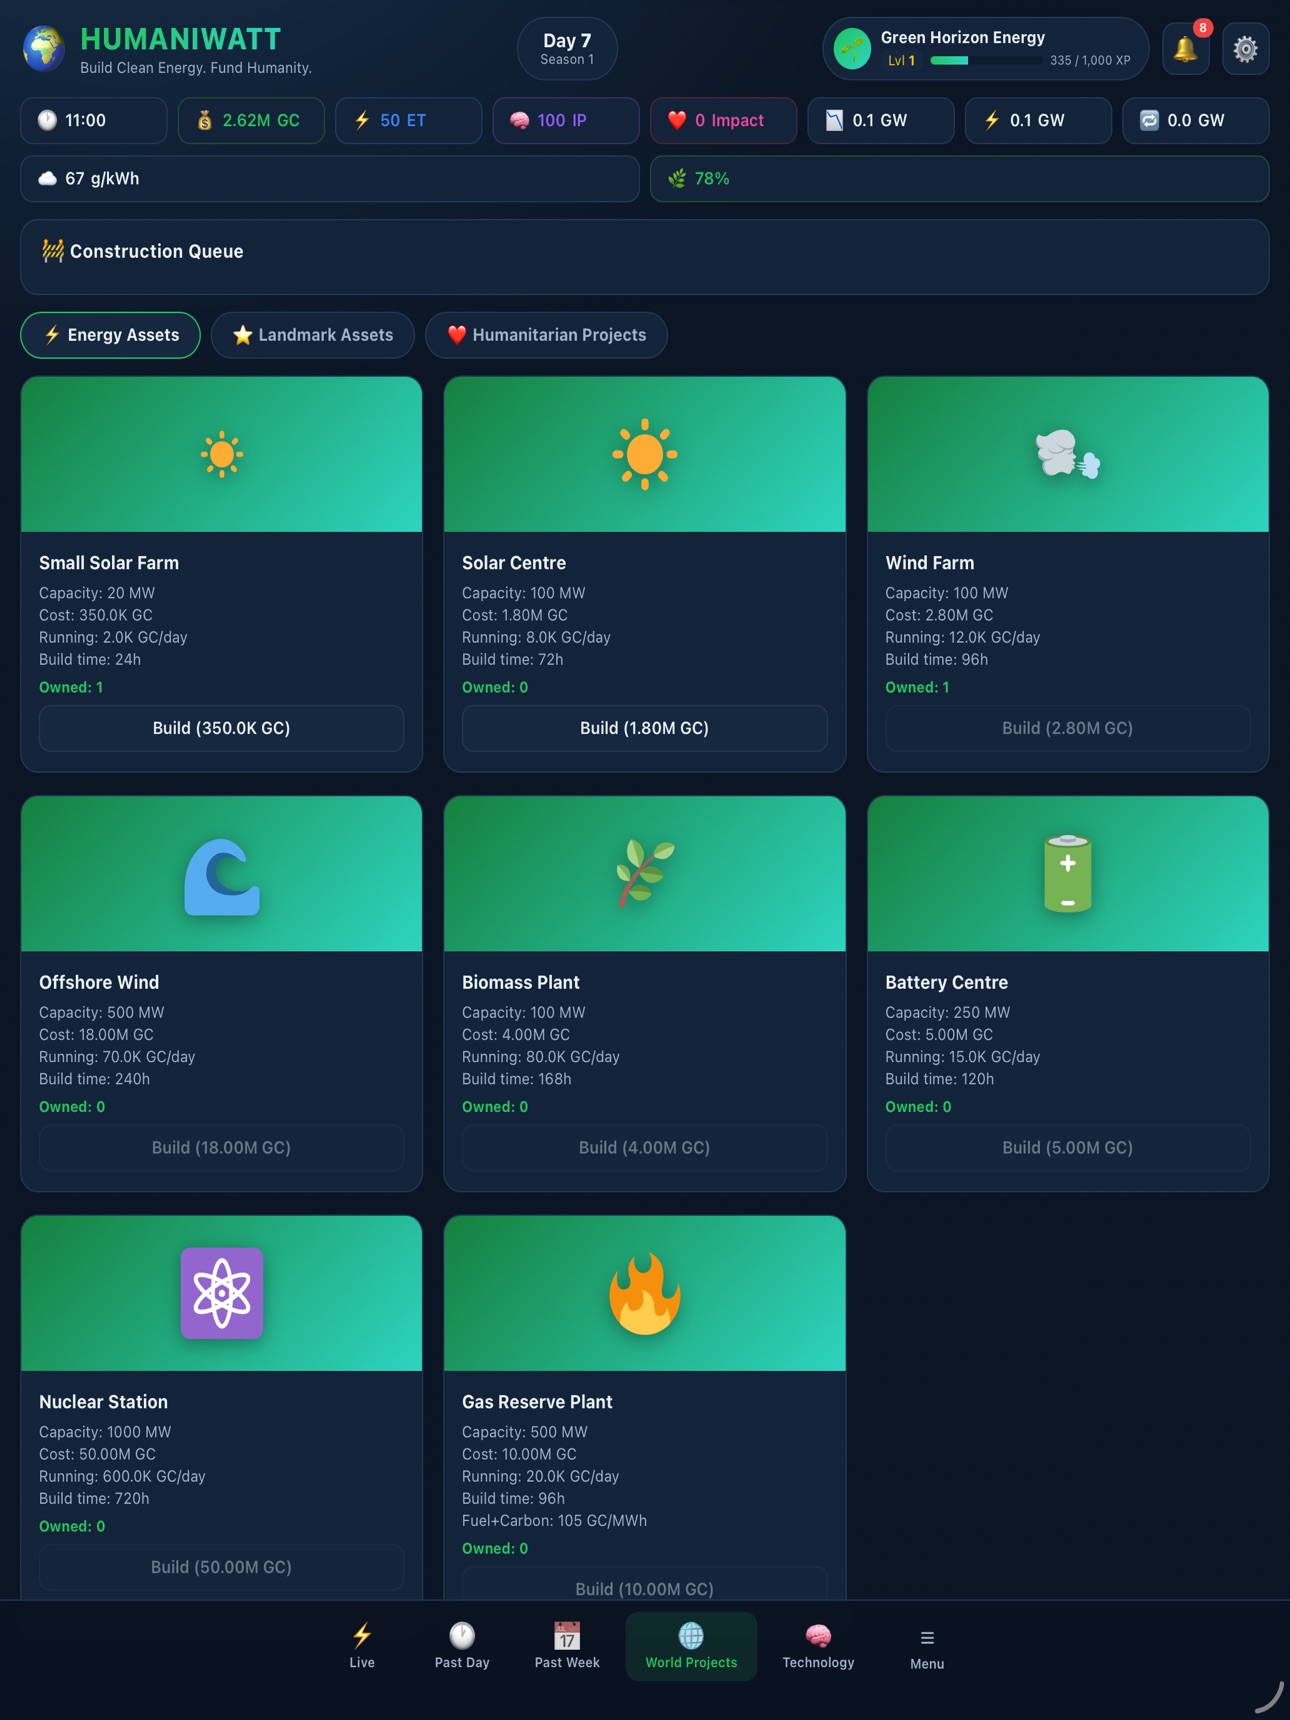Go to the Live view
Screen dimensions: 1290x1720
(x=362, y=1646)
